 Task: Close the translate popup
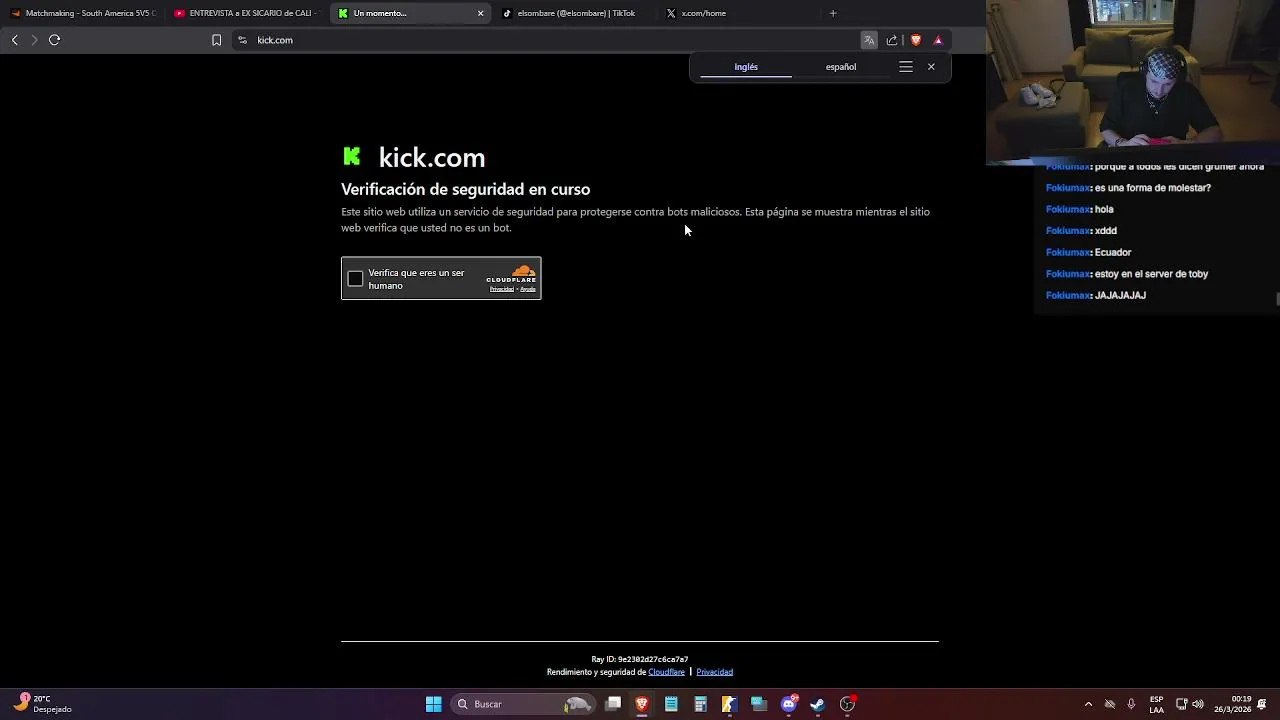pos(931,67)
